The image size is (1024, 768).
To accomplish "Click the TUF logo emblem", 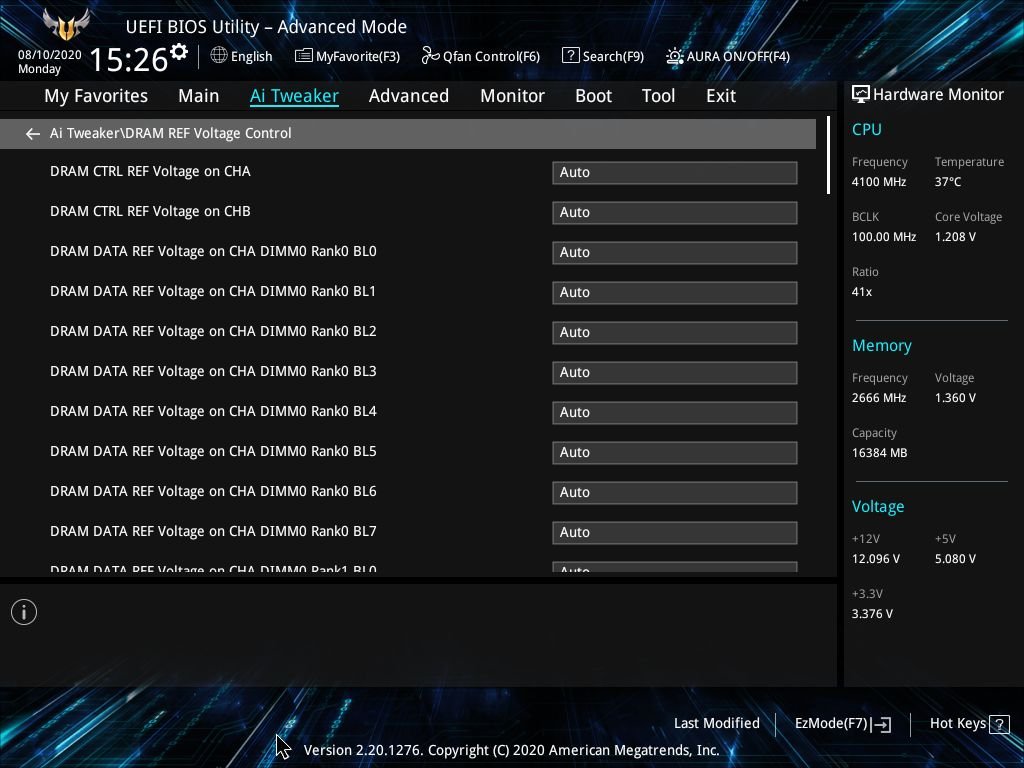I will tap(66, 25).
